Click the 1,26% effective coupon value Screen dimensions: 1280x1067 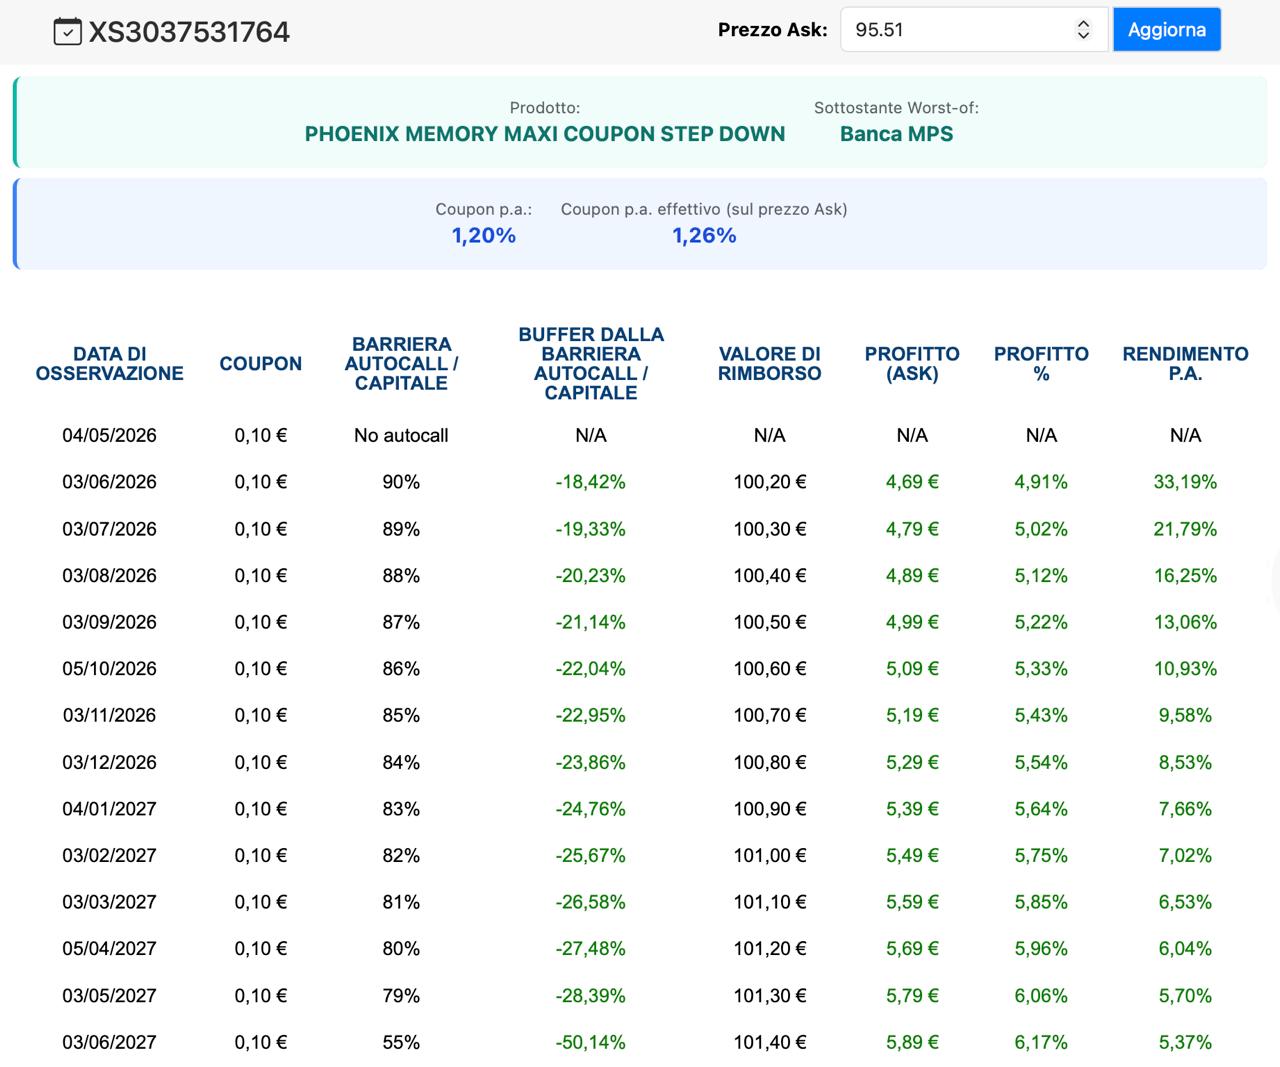(x=704, y=236)
